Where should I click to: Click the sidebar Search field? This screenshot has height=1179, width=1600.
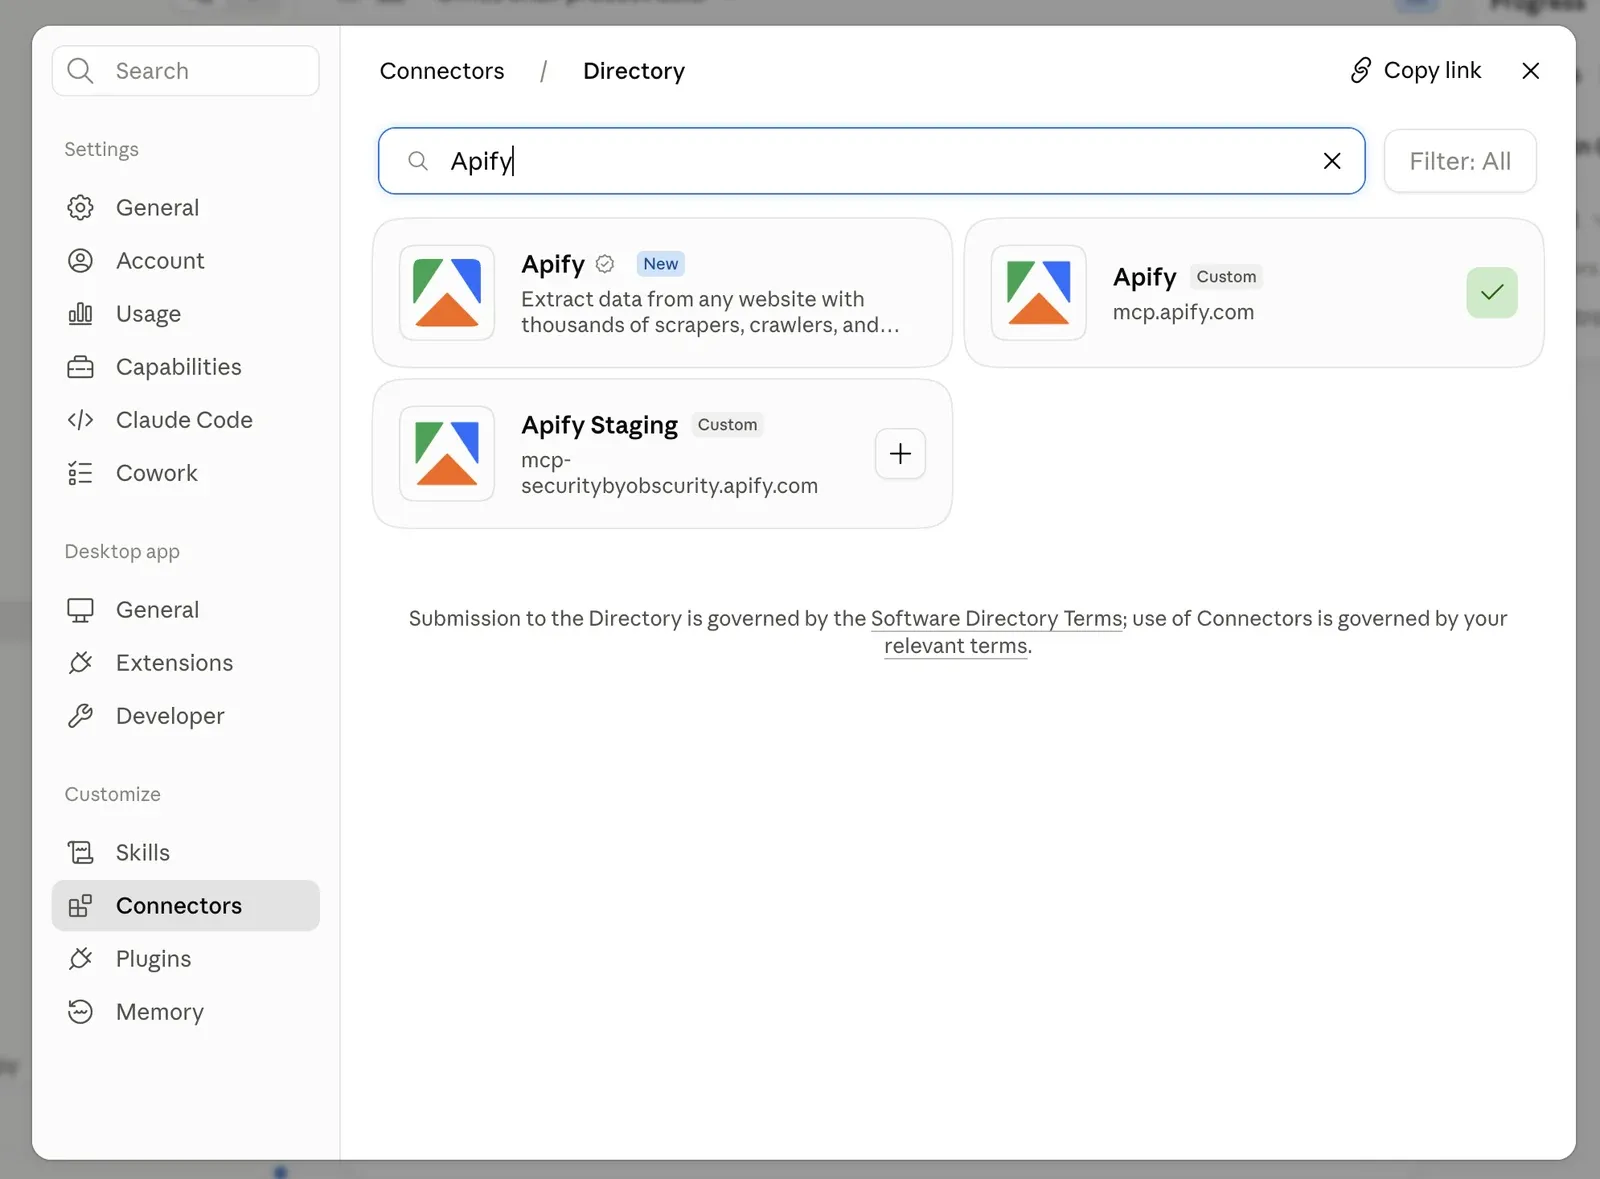pos(186,71)
